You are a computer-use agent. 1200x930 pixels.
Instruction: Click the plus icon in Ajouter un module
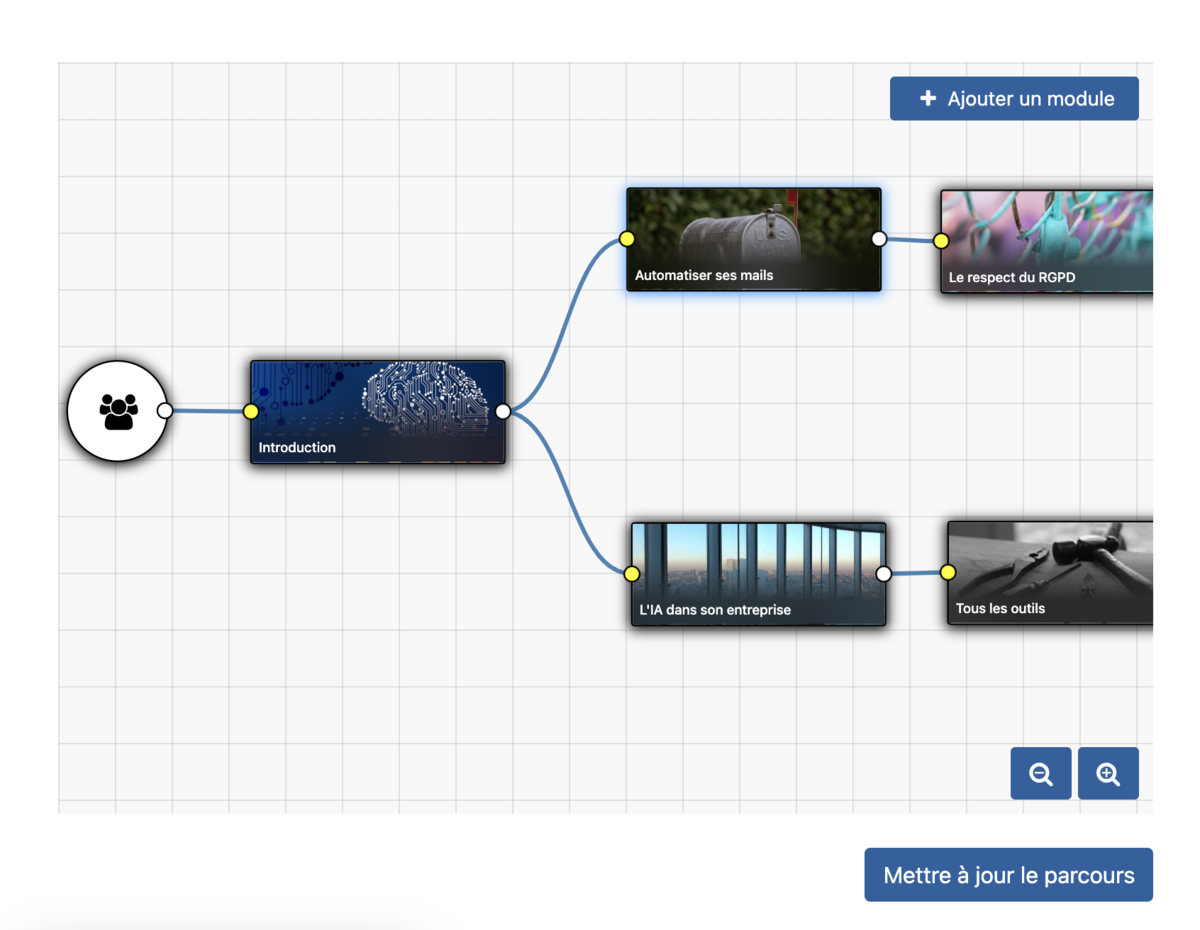[x=928, y=98]
